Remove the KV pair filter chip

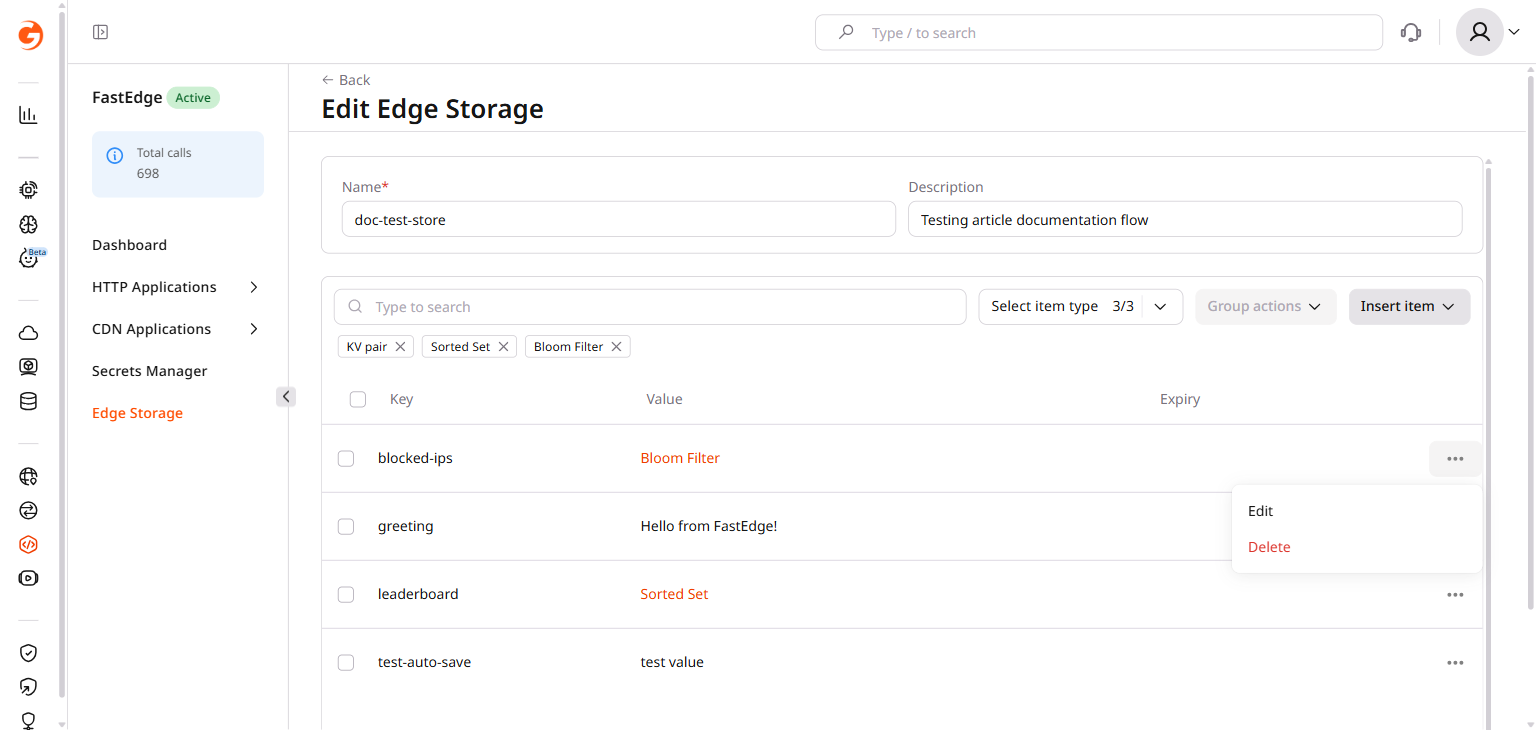[400, 347]
